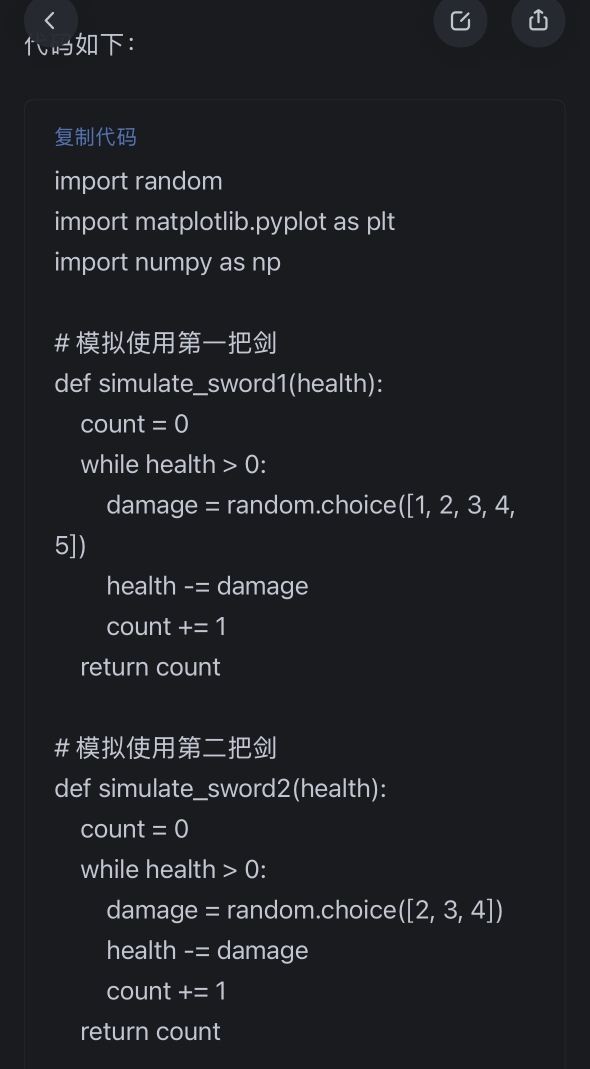The height and width of the screenshot is (1069, 590).
Task: Select the comment '# 模拟使用第一把剑'
Action: (x=165, y=343)
